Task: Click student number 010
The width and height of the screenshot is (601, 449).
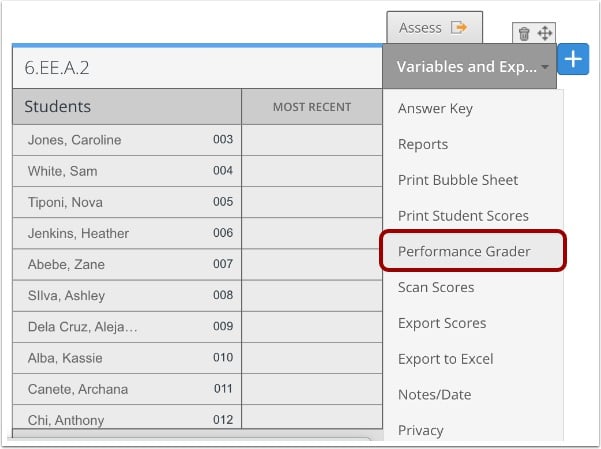Action: pos(223,357)
